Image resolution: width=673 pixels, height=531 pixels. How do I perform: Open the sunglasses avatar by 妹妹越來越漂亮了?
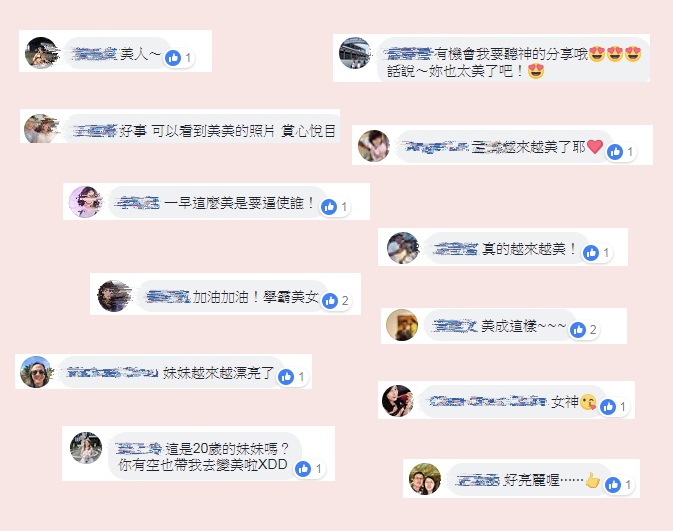click(x=36, y=372)
